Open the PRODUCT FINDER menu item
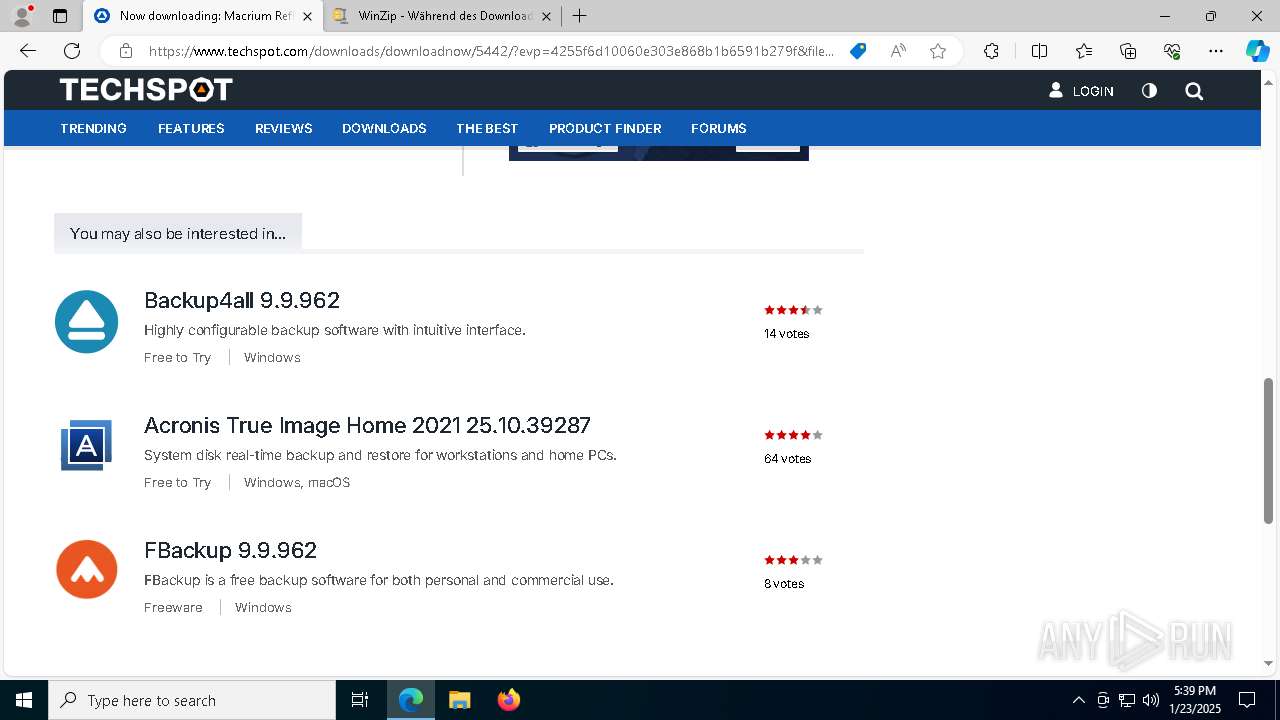The width and height of the screenshot is (1280, 720). pyautogui.click(x=605, y=128)
